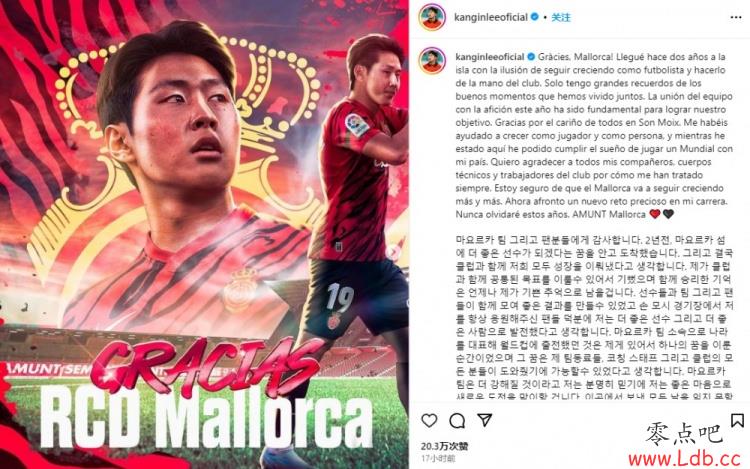Image resolution: width=750 pixels, height=469 pixels.
Task: Open comments with the speech bubble icon
Action: click(x=457, y=421)
